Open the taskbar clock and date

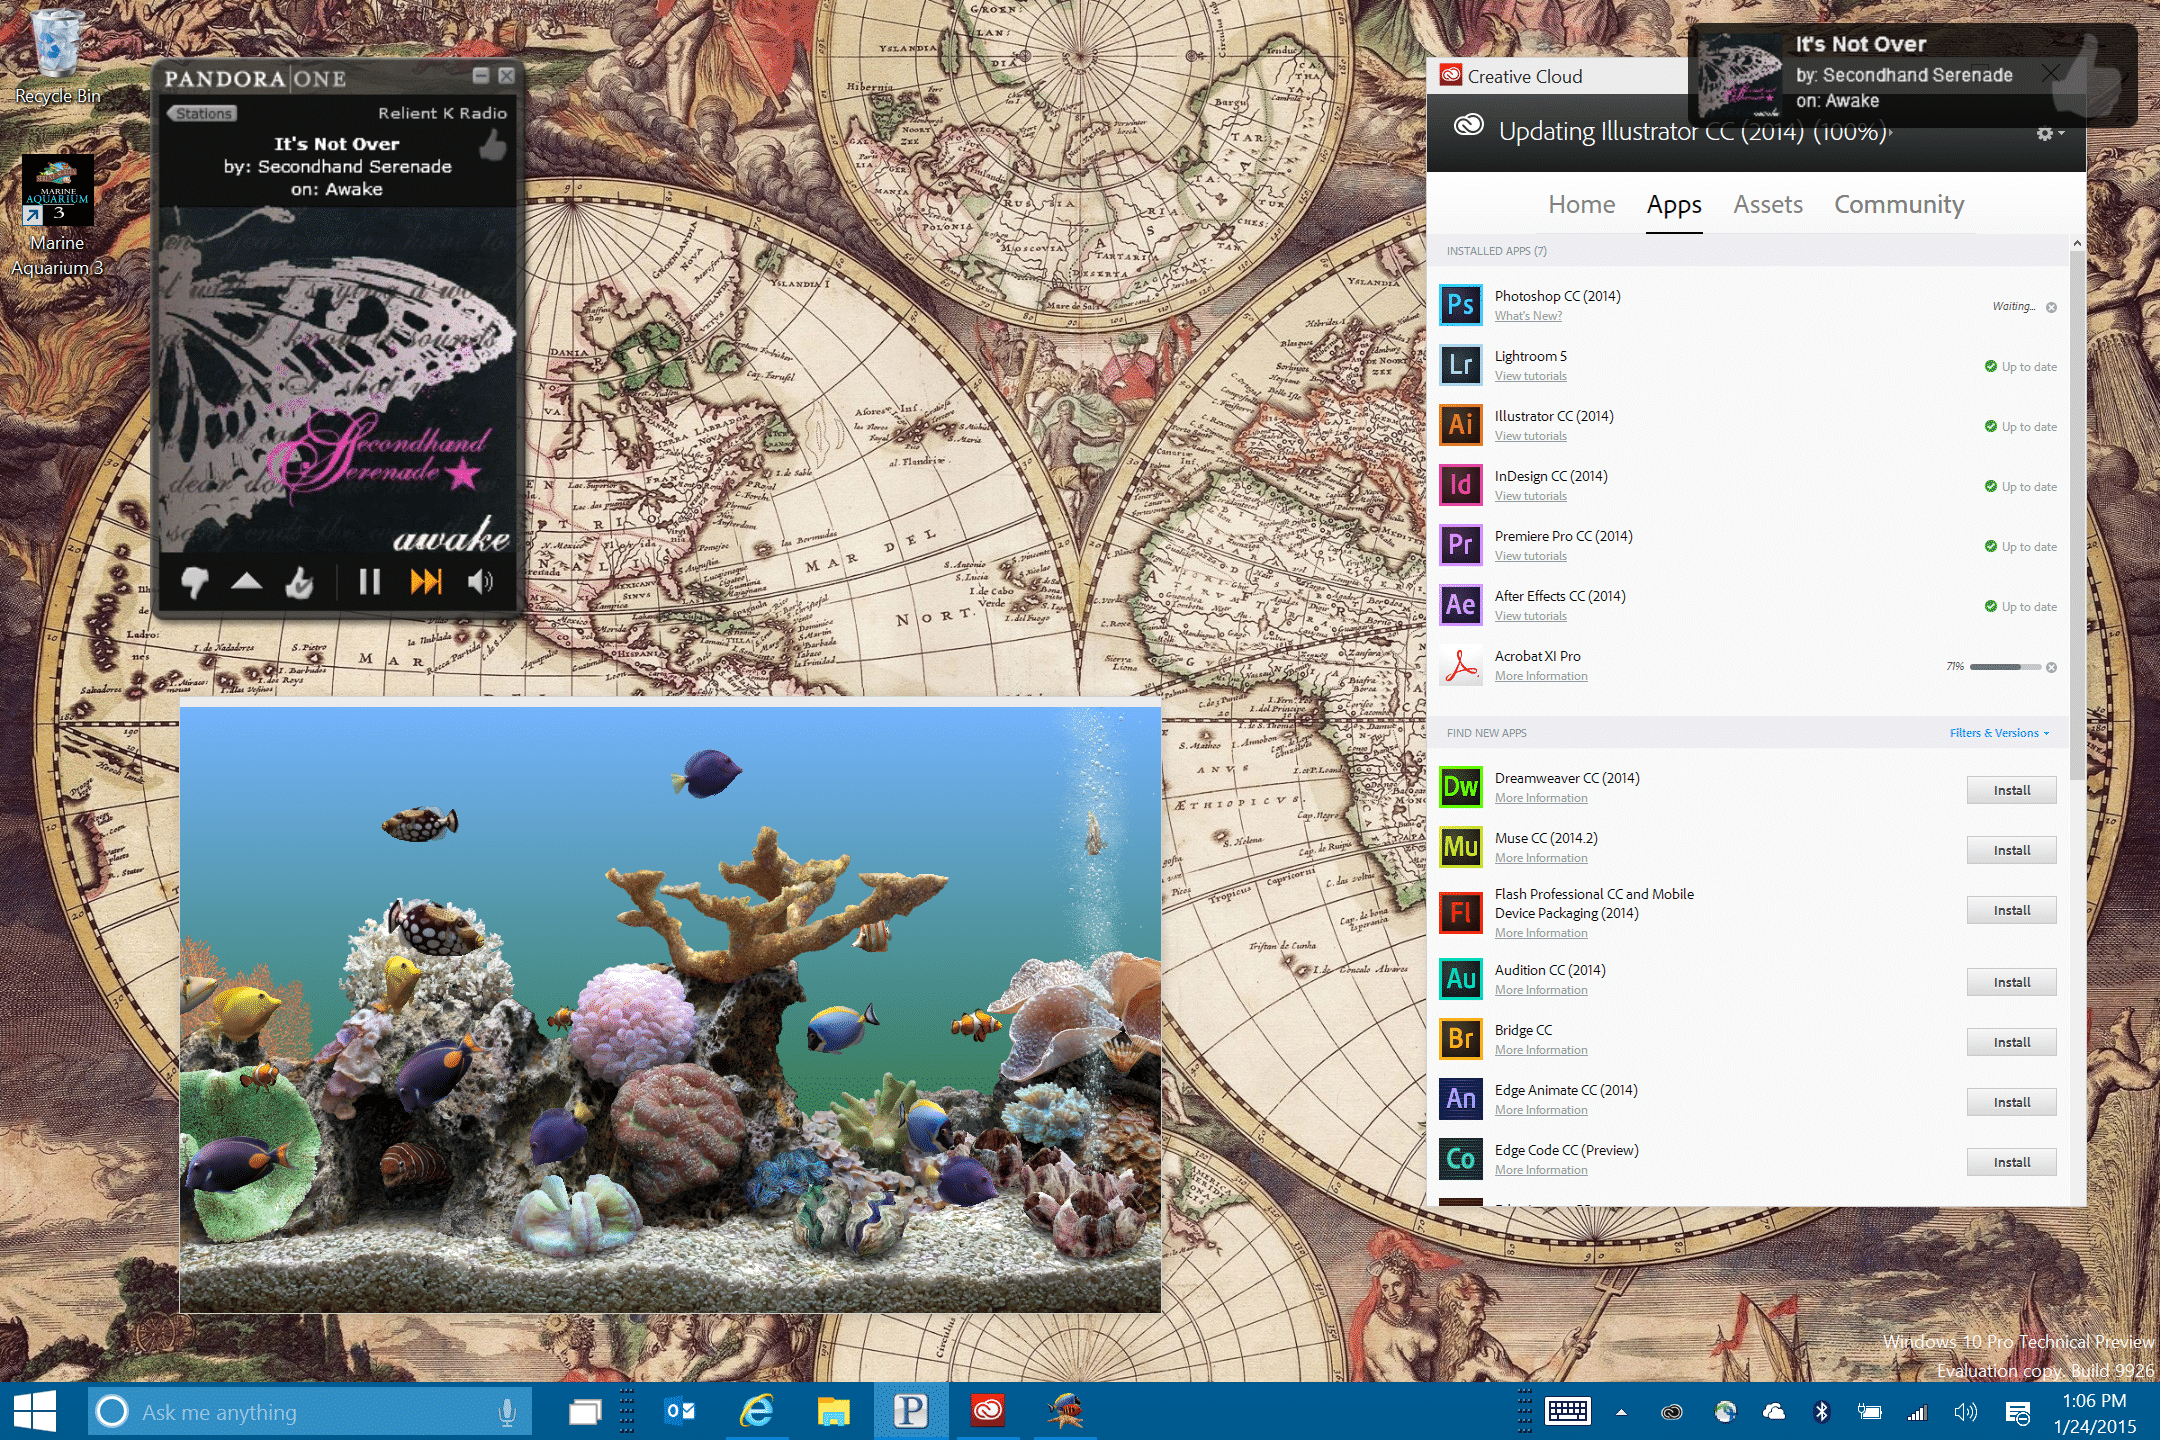coord(2094,1413)
